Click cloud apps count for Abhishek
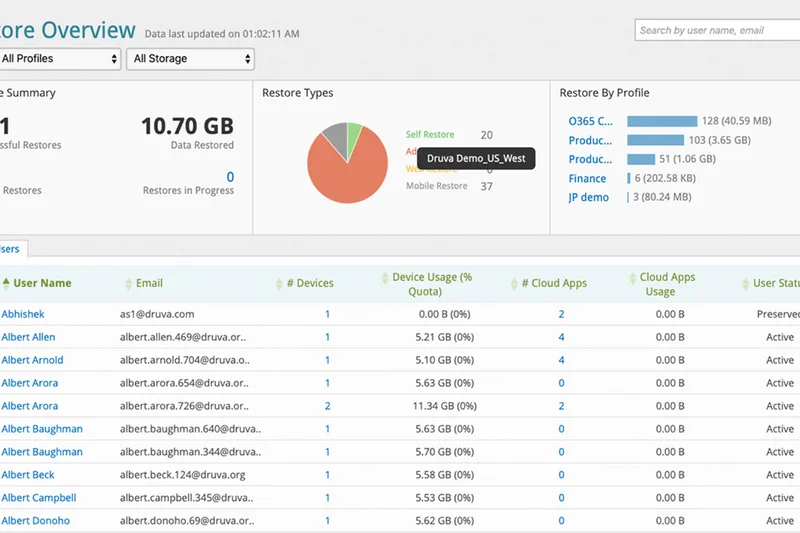Viewport: 800px width, 533px height. [x=561, y=314]
